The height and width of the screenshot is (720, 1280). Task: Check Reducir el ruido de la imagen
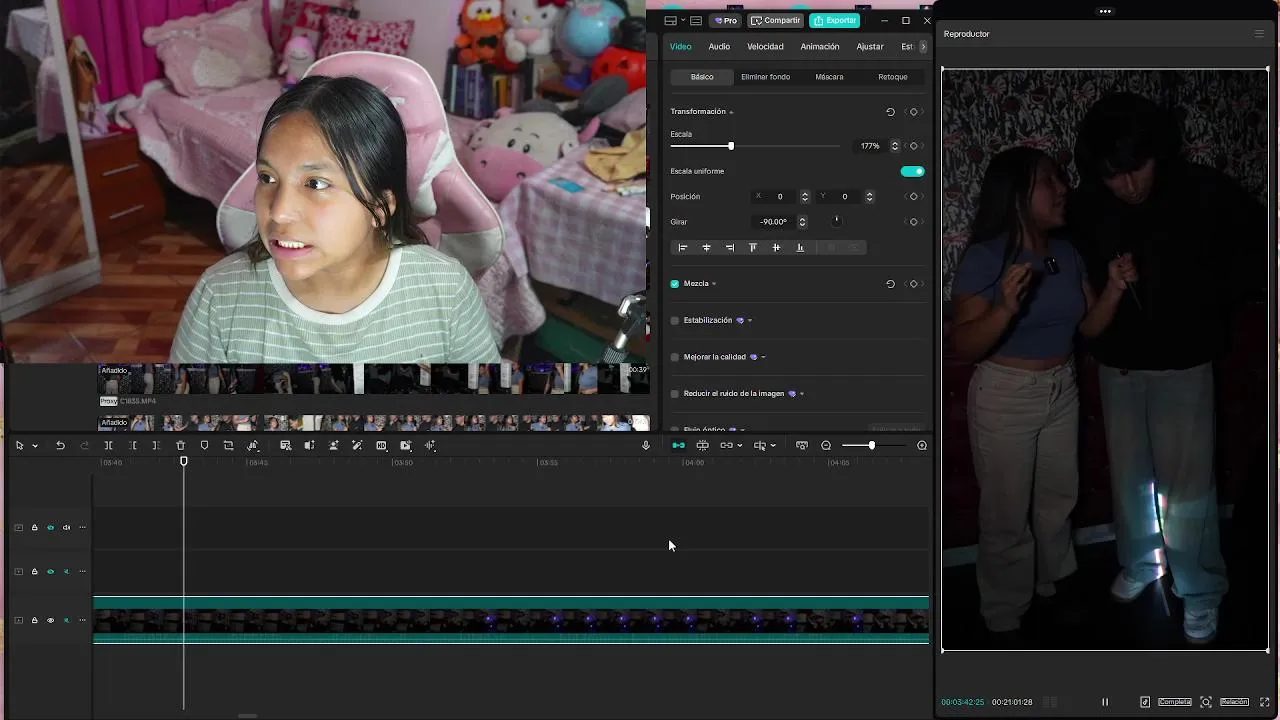click(675, 394)
